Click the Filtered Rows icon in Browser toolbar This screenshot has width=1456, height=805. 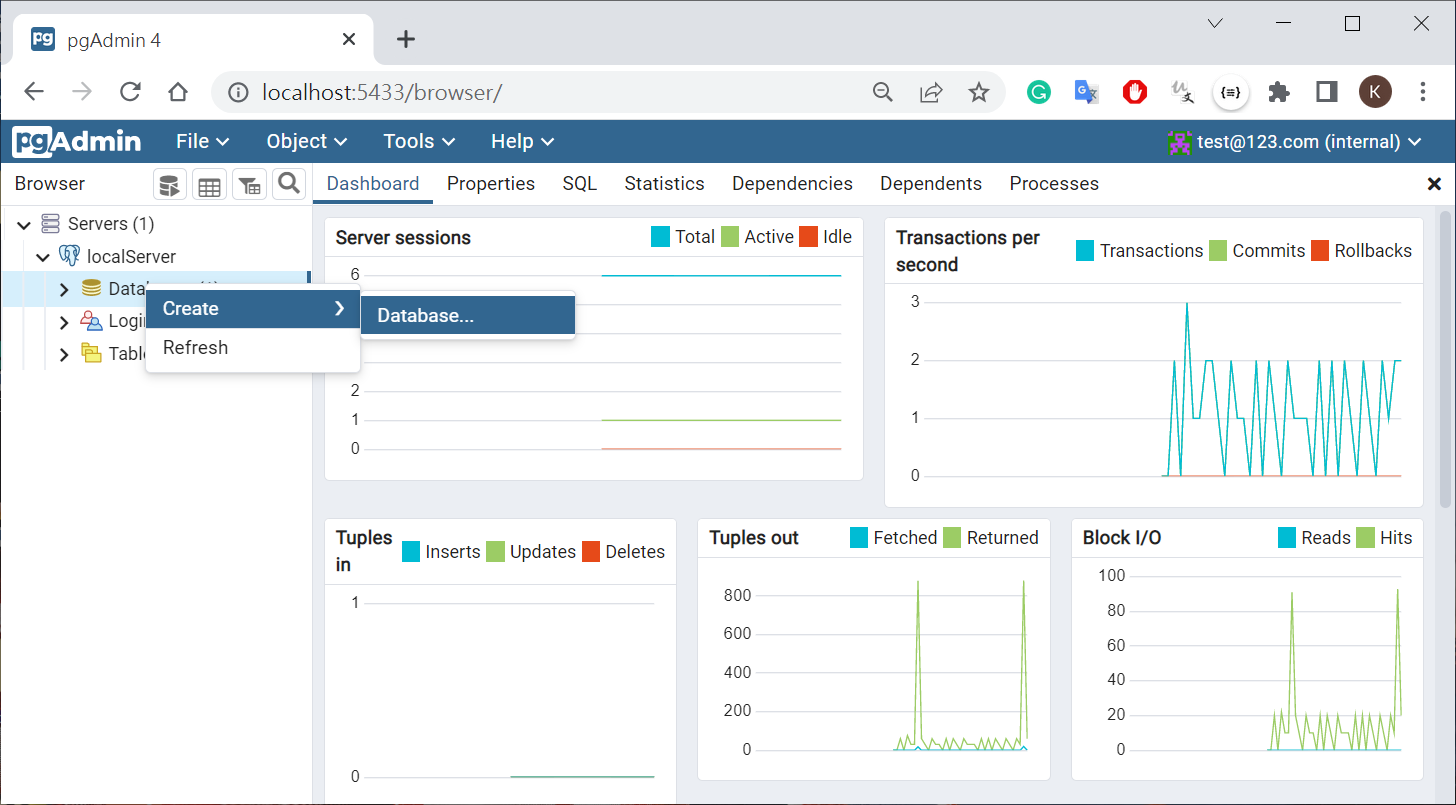(x=249, y=185)
